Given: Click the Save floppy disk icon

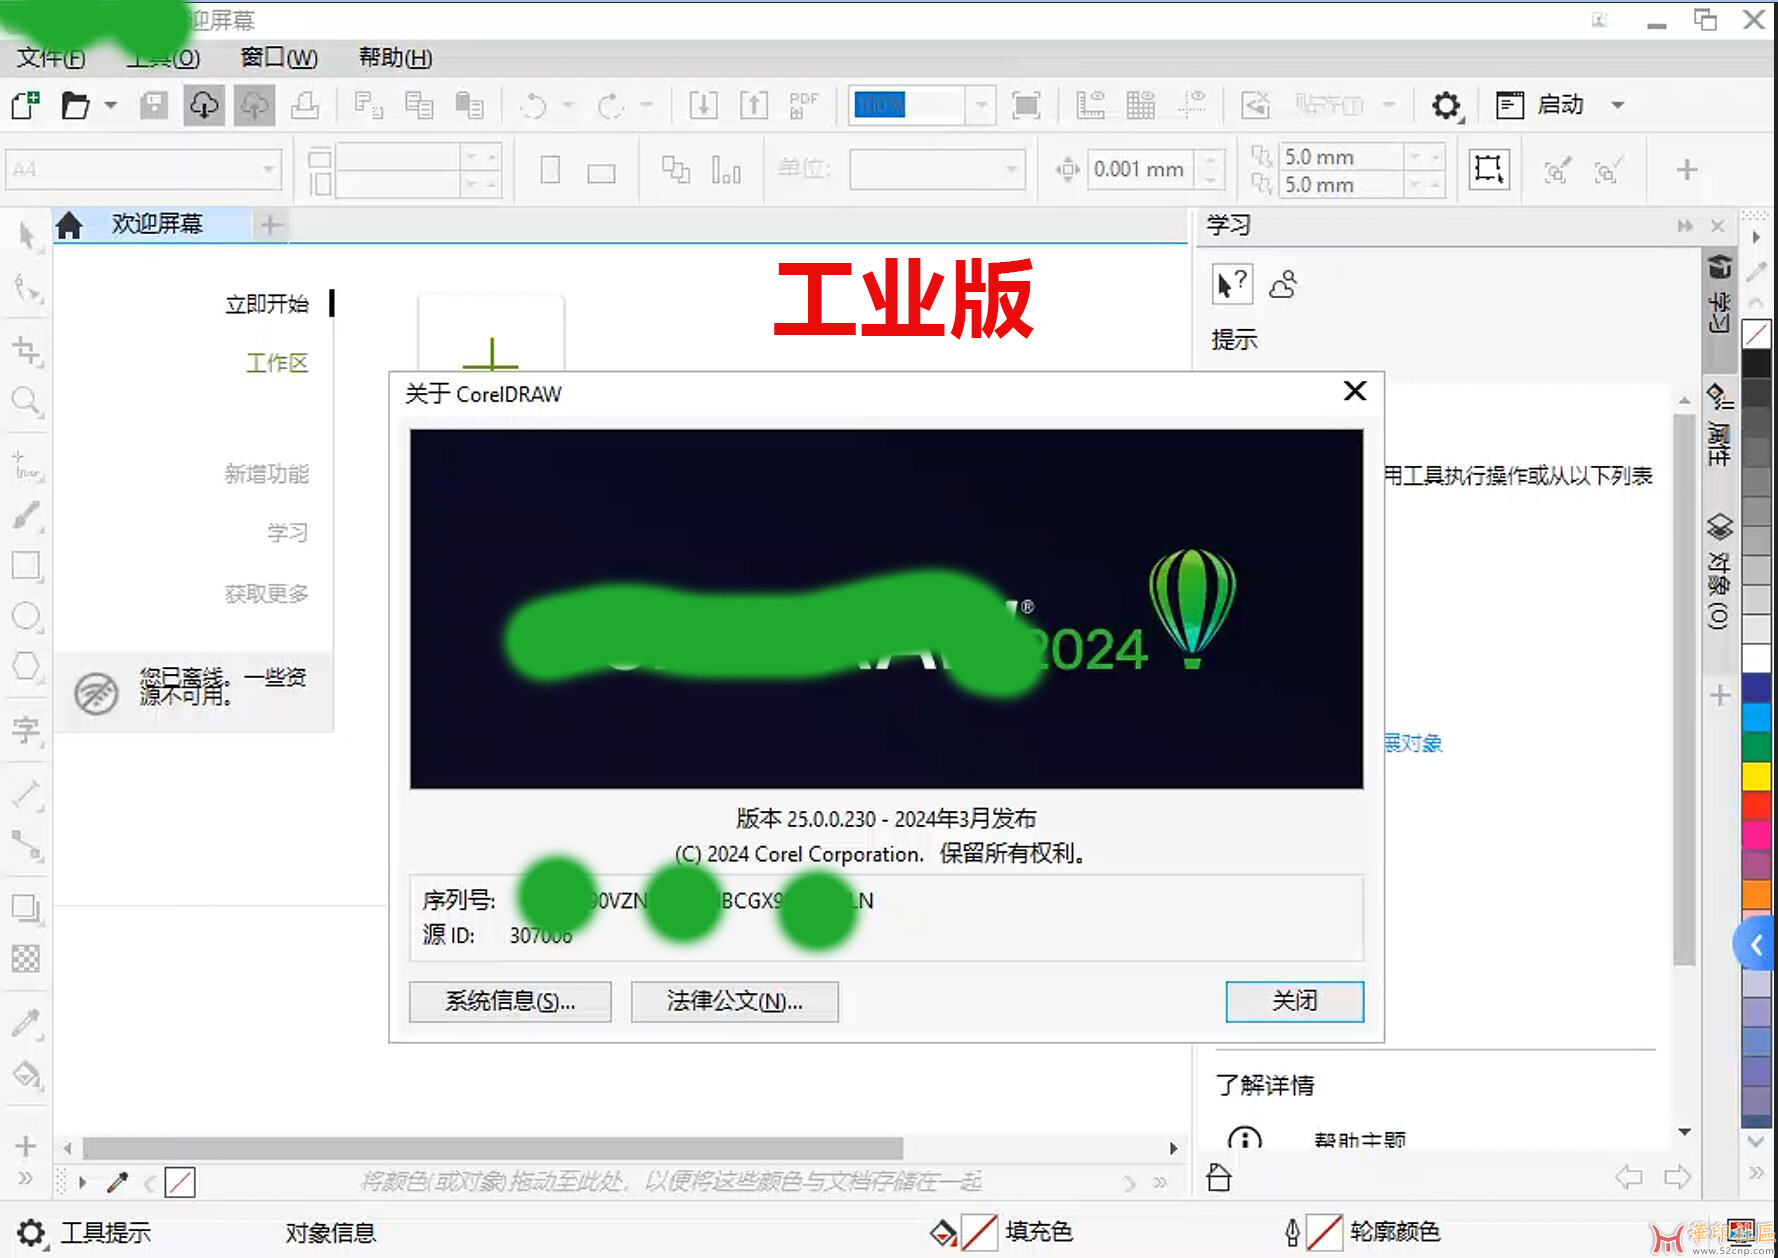Looking at the screenshot, I should [153, 105].
